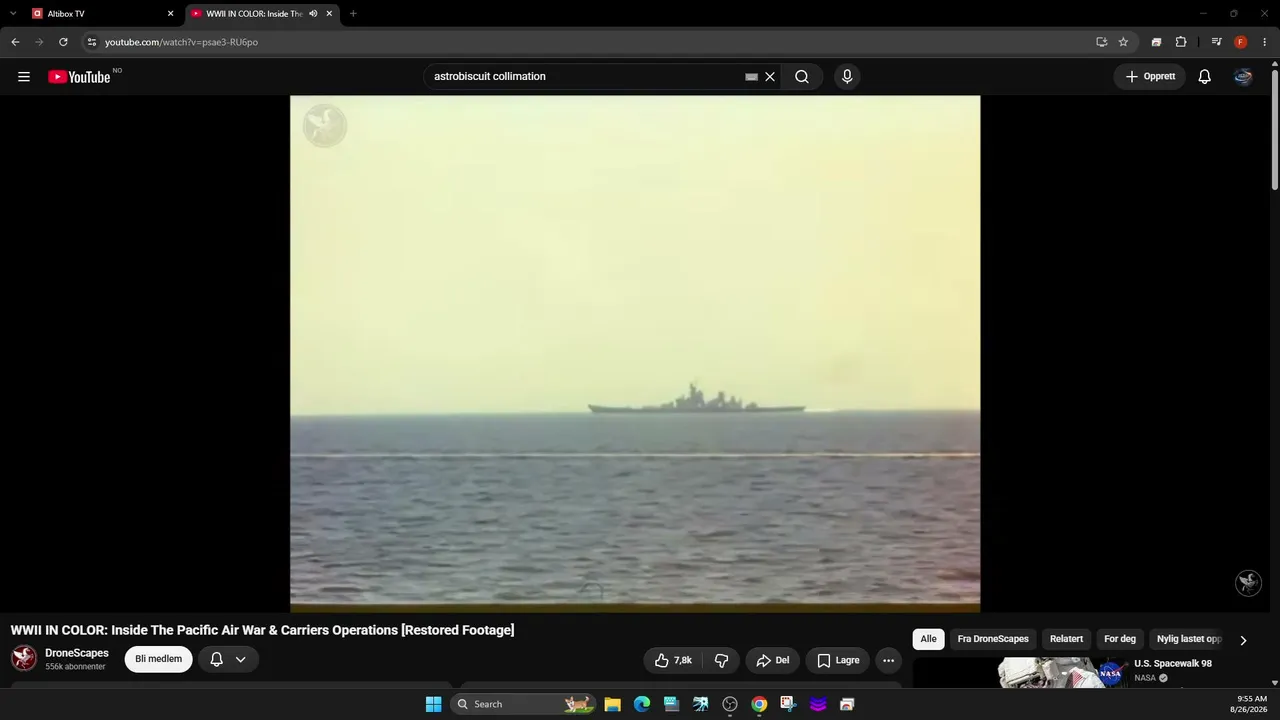Viewport: 1280px width, 720px height.
Task: Open the Windows taskbar Search box
Action: pos(521,704)
